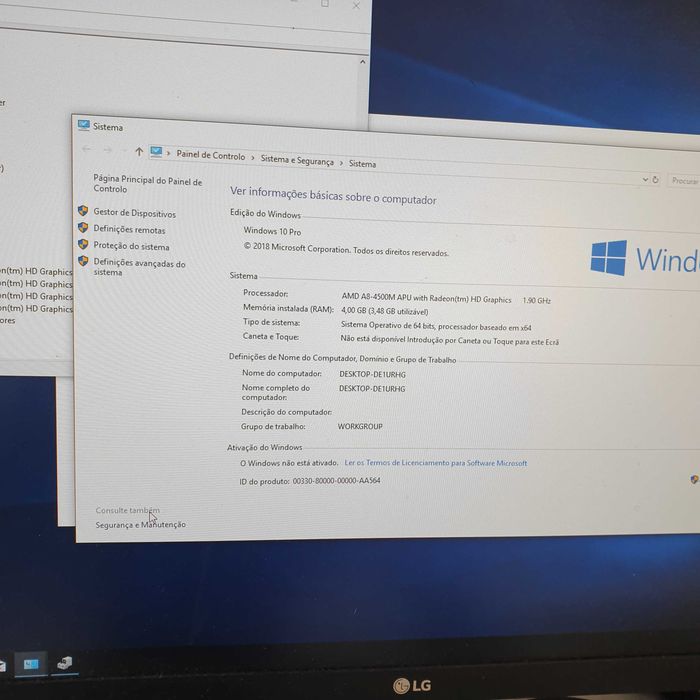Click the shield icon beside Gestor de Dispositivos

pos(83,211)
